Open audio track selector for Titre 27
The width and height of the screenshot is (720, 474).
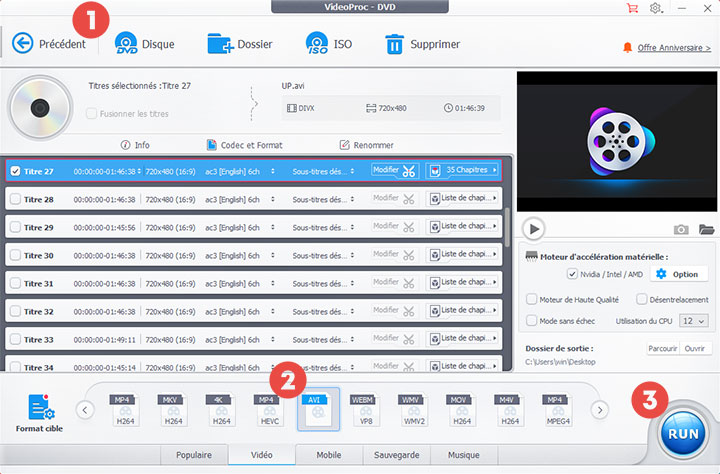(x=273, y=171)
